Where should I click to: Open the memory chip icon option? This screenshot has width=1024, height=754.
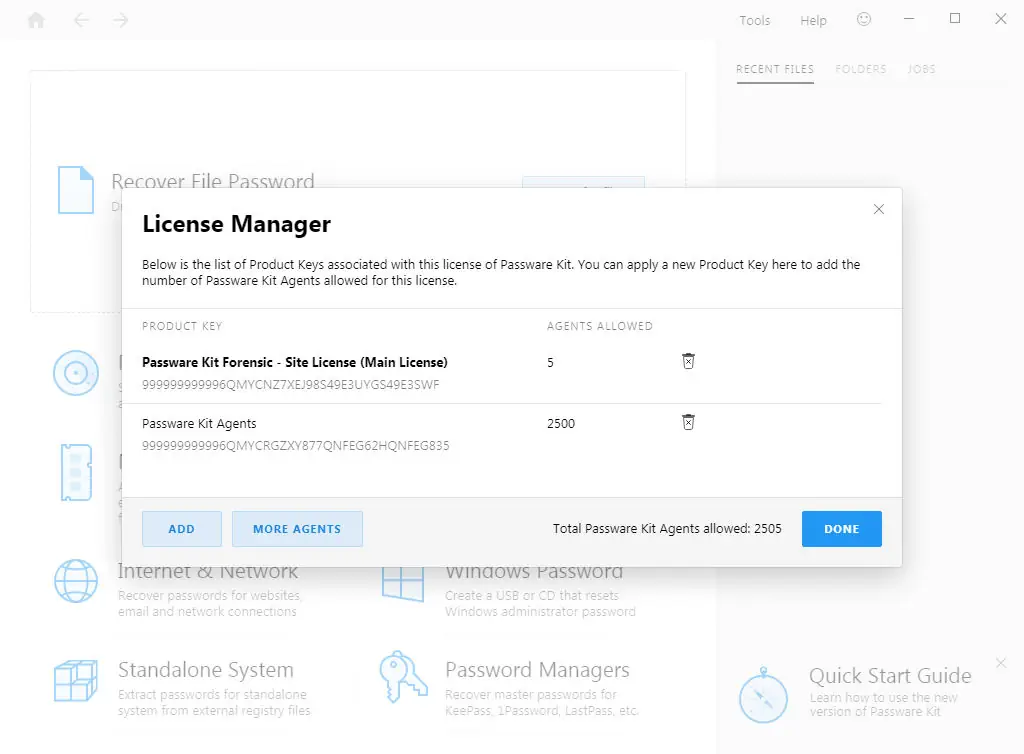(76, 472)
